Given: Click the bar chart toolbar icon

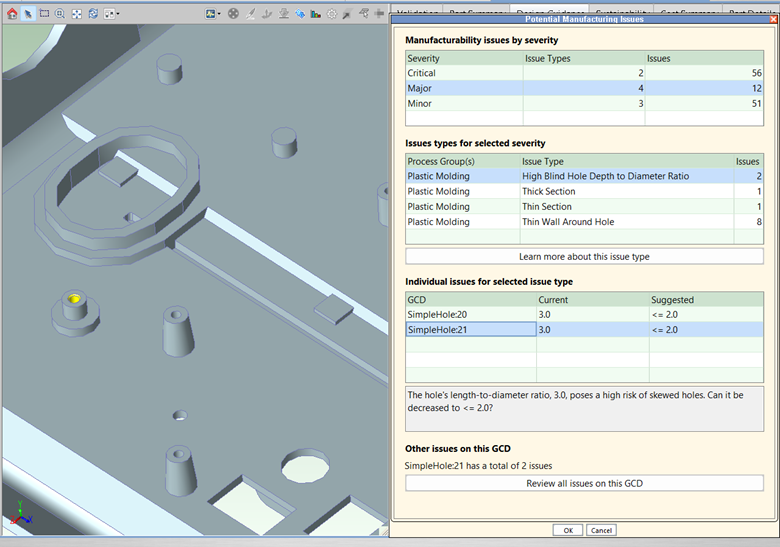Looking at the screenshot, I should (316, 14).
